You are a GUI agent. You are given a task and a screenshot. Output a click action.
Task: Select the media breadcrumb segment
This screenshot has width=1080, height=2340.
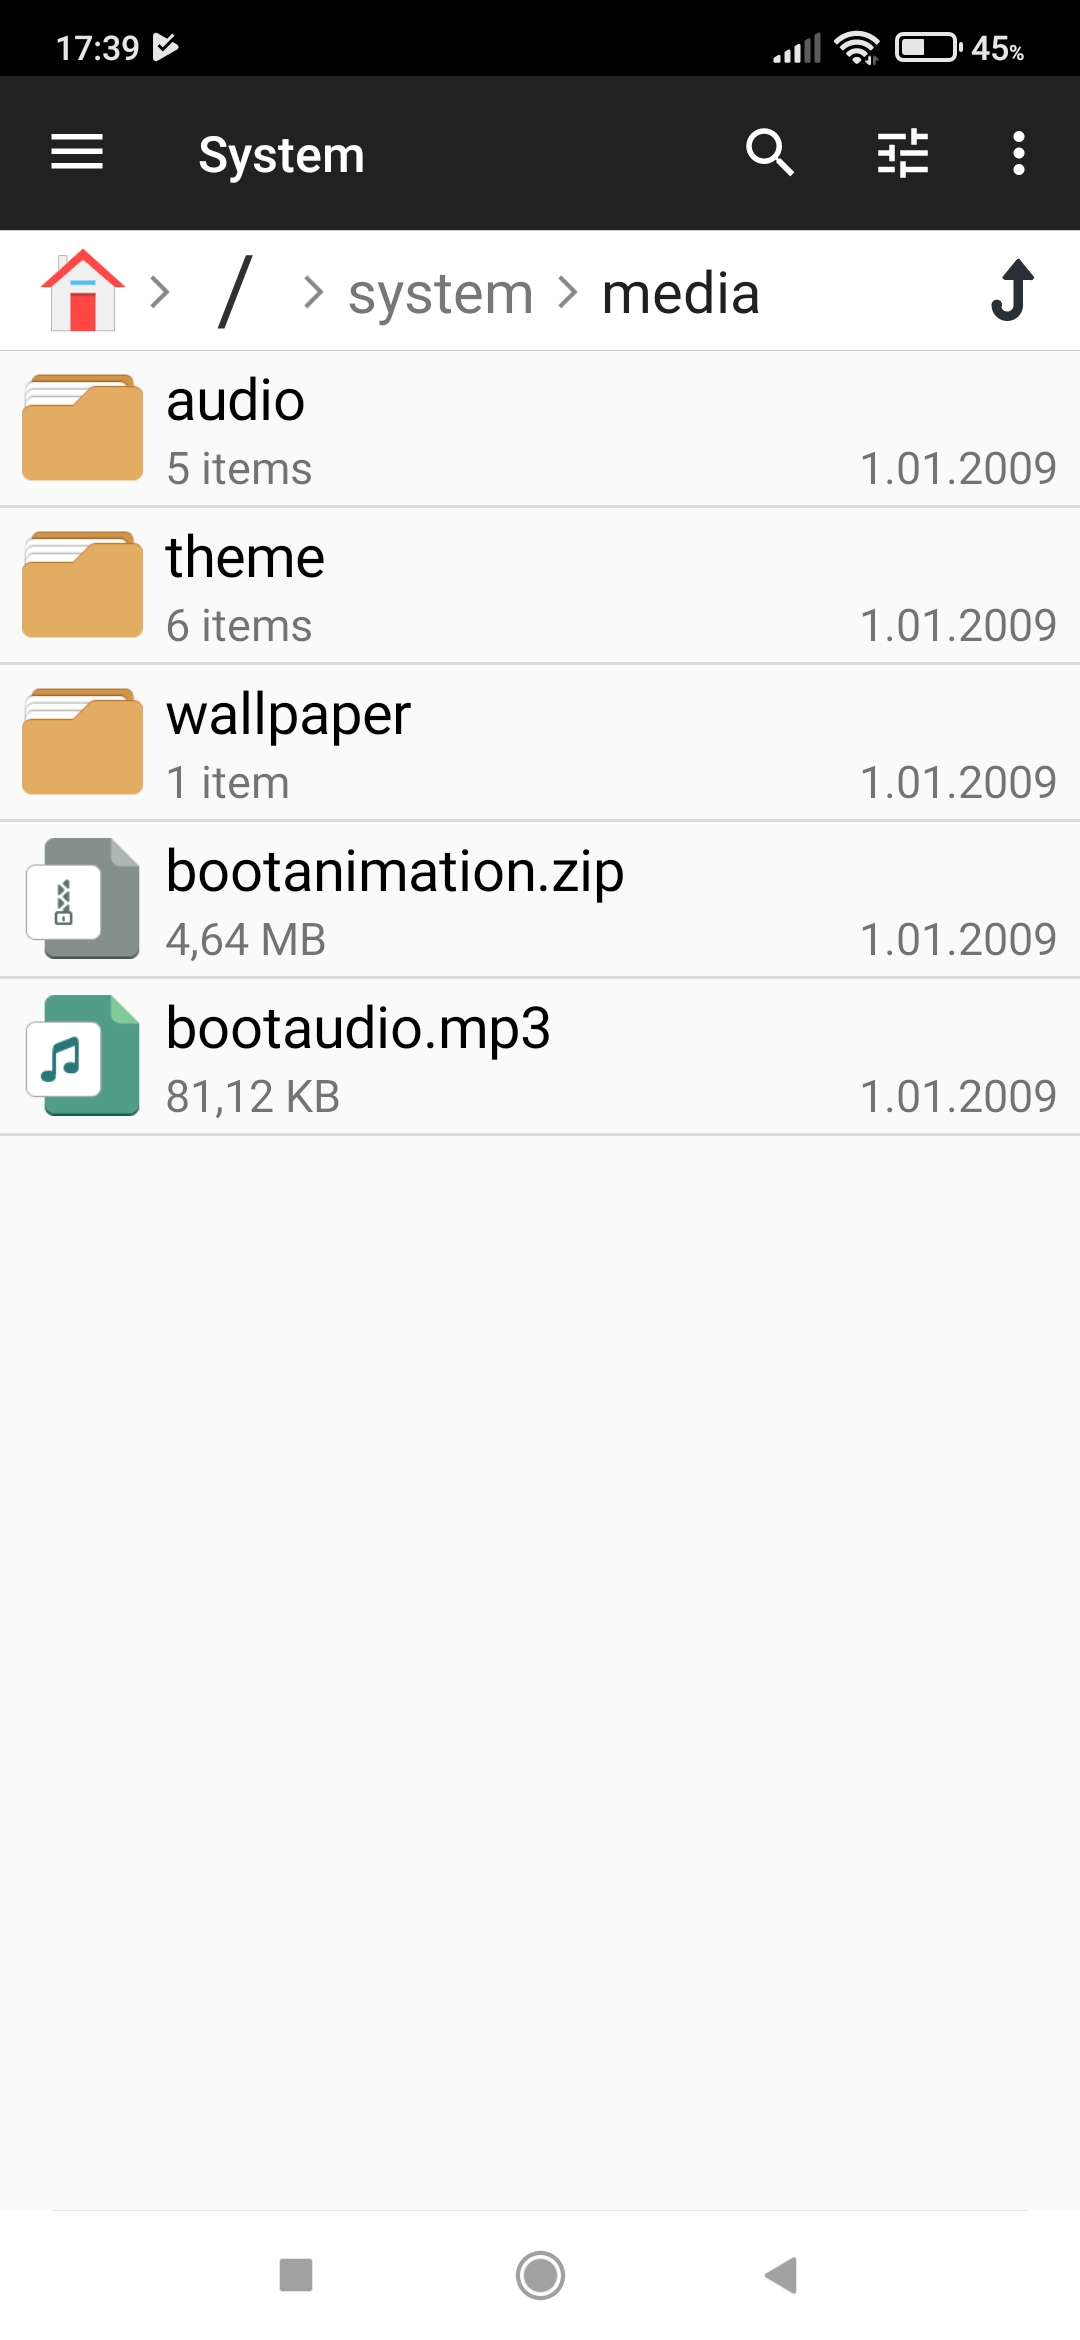coord(680,294)
